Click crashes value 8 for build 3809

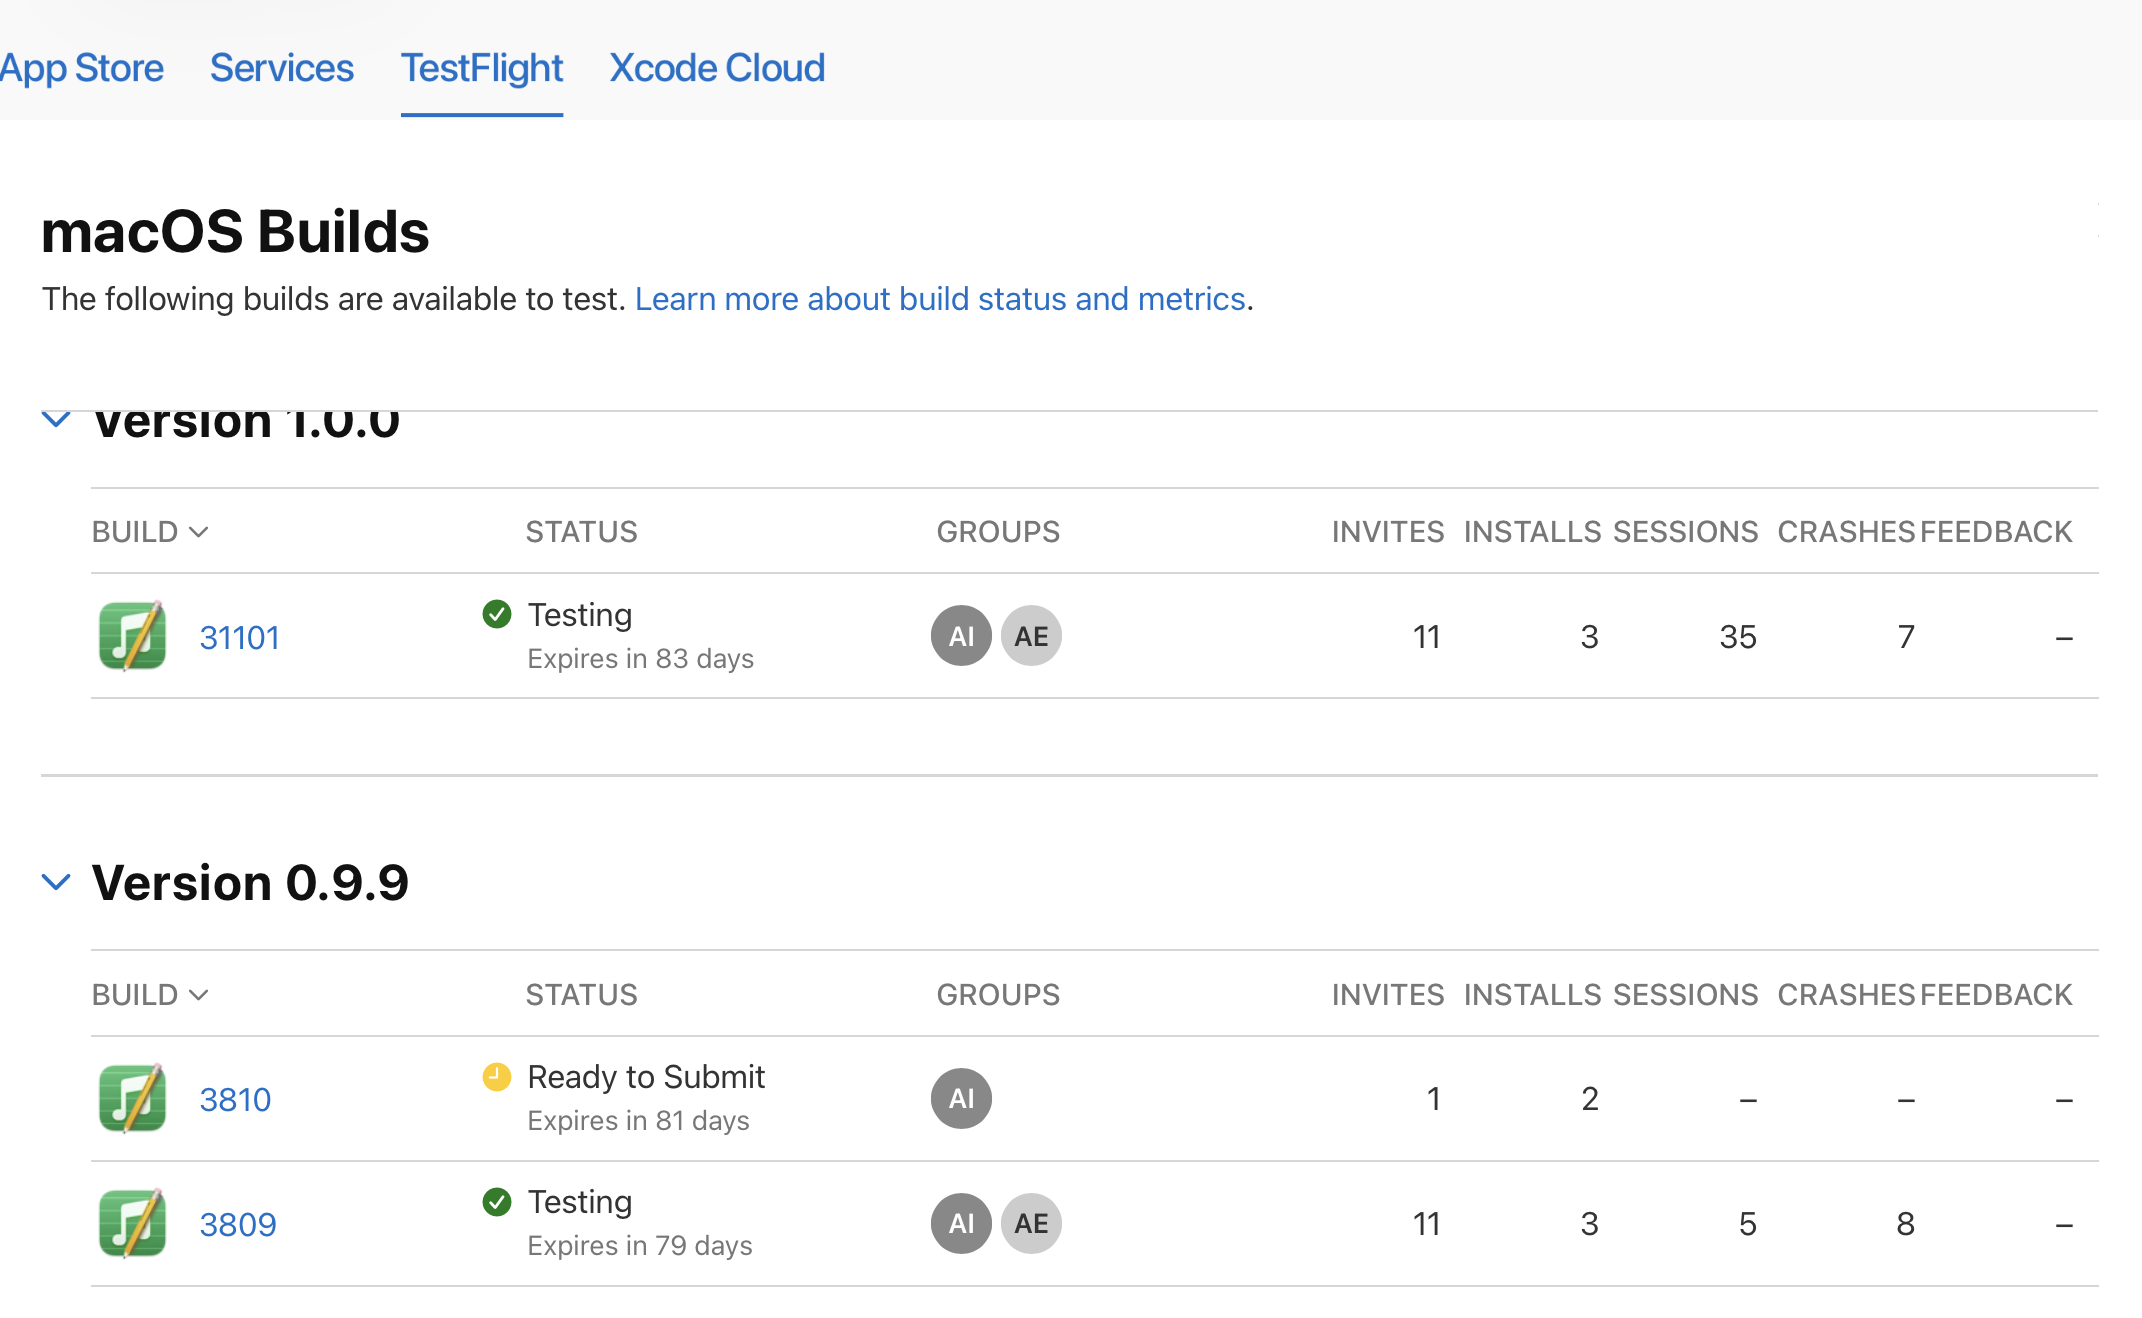[1906, 1224]
